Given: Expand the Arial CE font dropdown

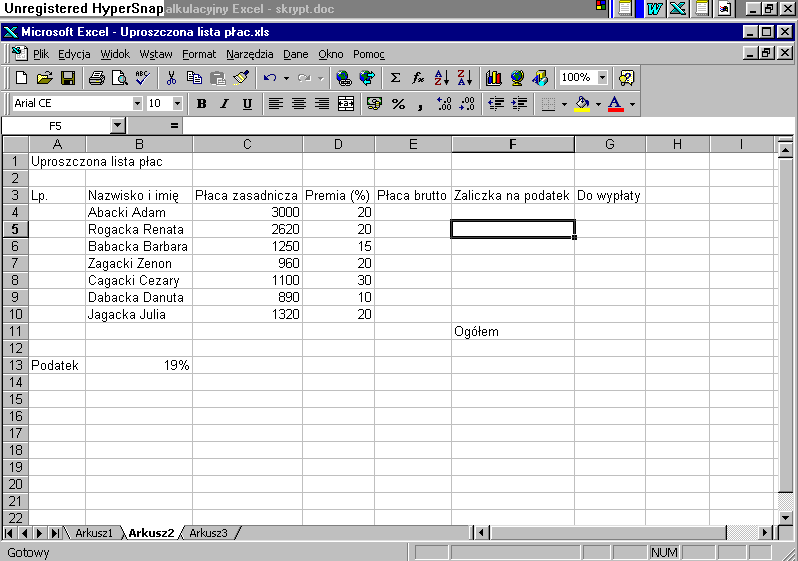Looking at the screenshot, I should (137, 104).
